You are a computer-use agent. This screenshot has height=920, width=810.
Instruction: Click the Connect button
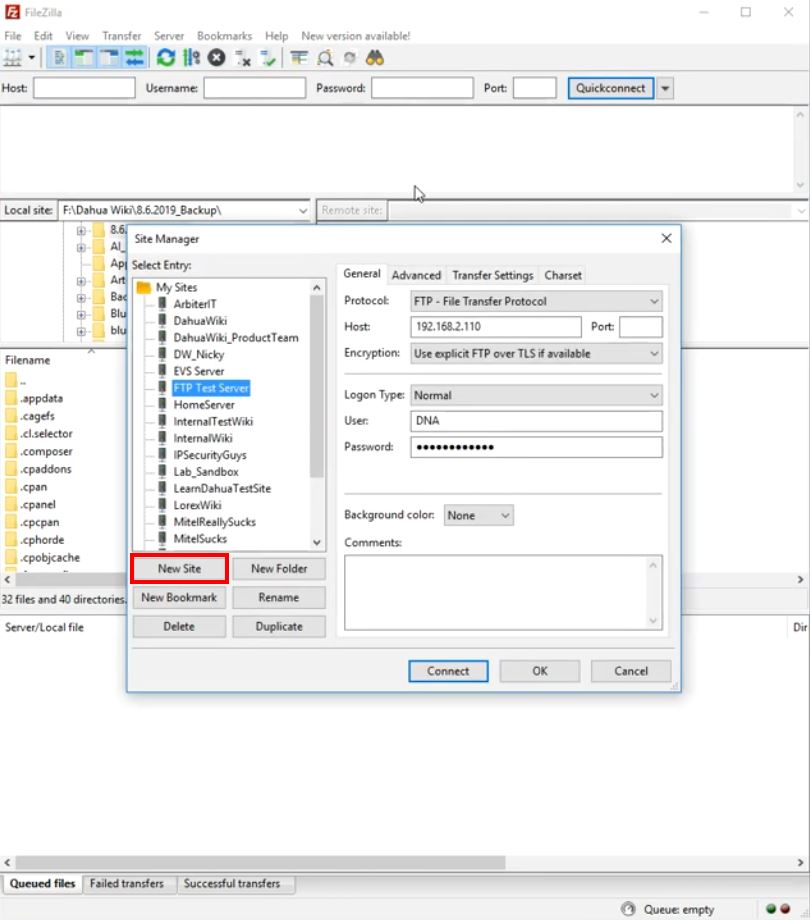[x=448, y=671]
